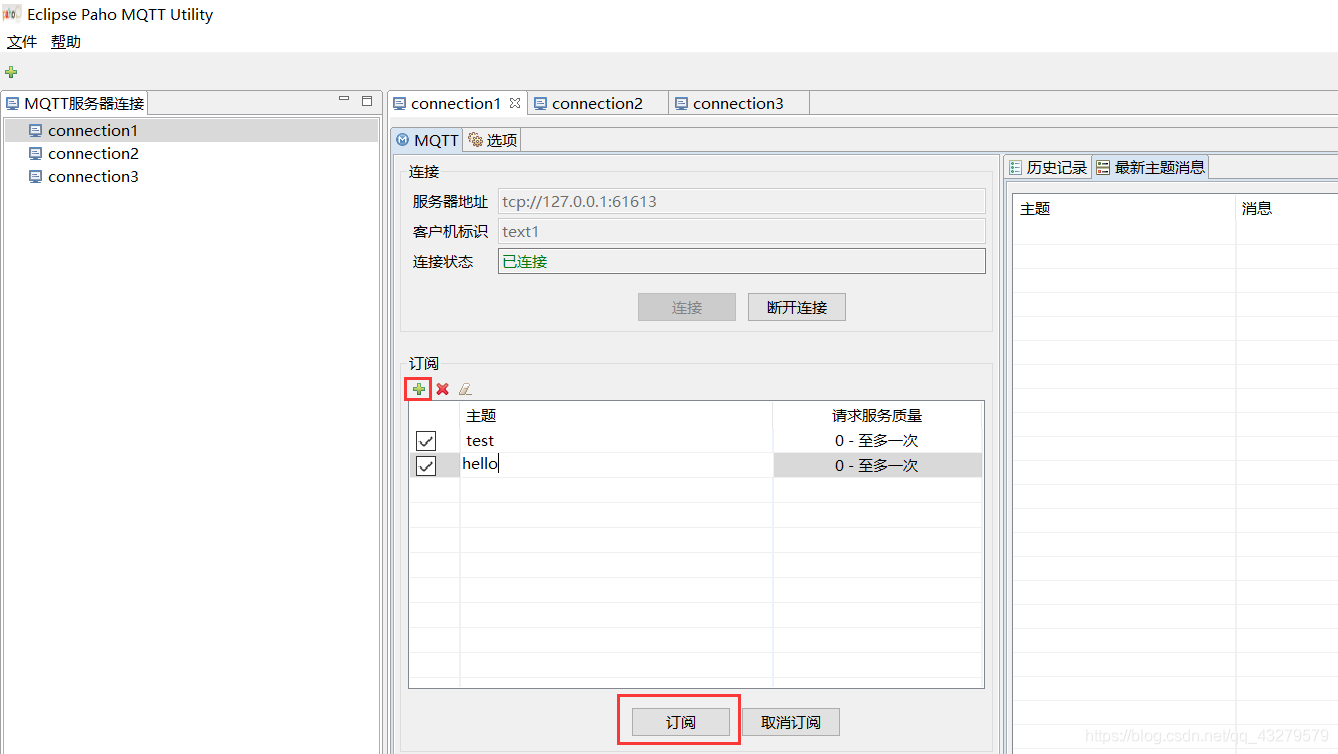Click the Eclipse Paho app icon in title bar

(12, 14)
